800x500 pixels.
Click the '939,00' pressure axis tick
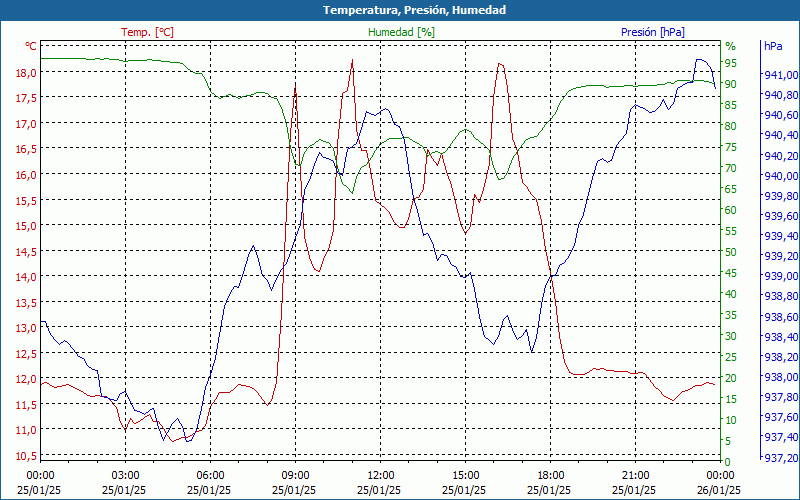click(x=781, y=276)
